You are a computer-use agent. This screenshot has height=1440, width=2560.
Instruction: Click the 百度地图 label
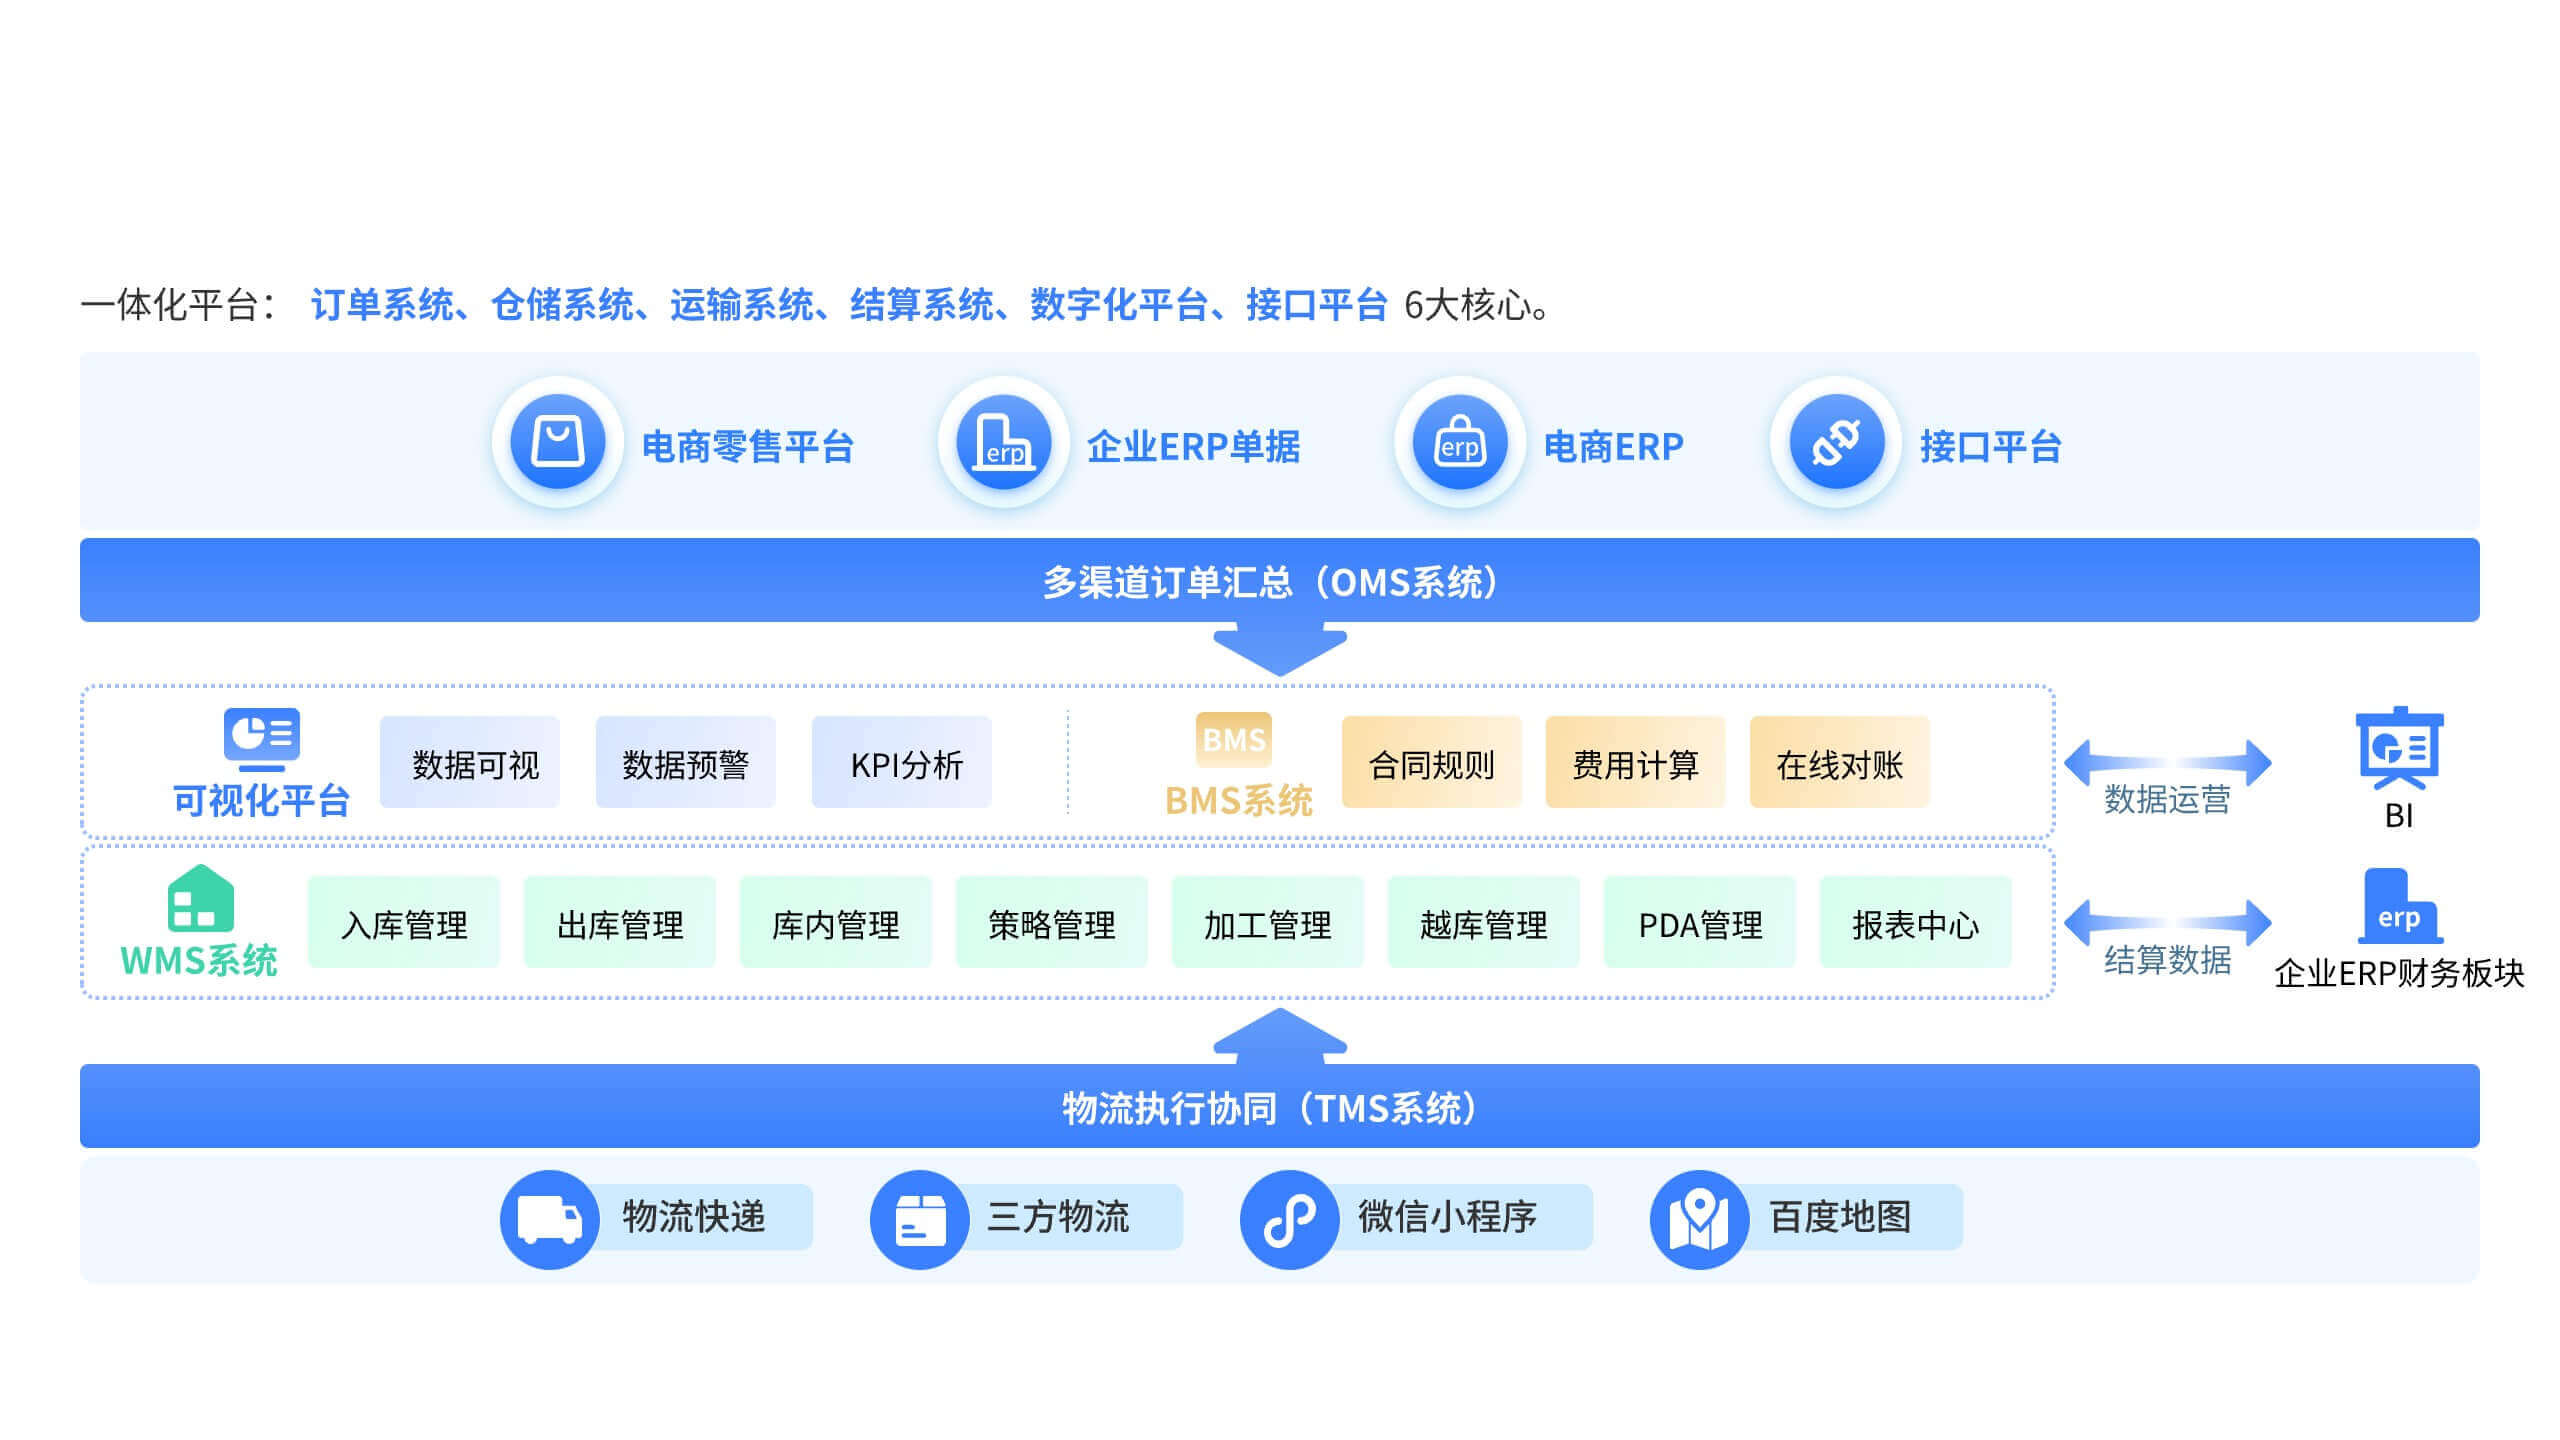[1840, 1217]
